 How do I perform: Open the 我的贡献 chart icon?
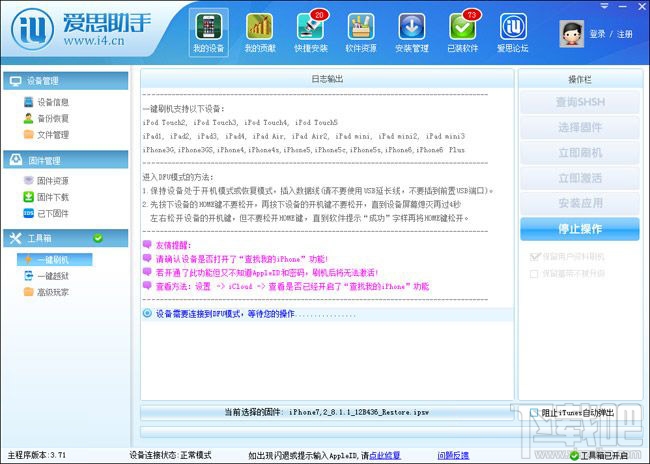[x=260, y=32]
